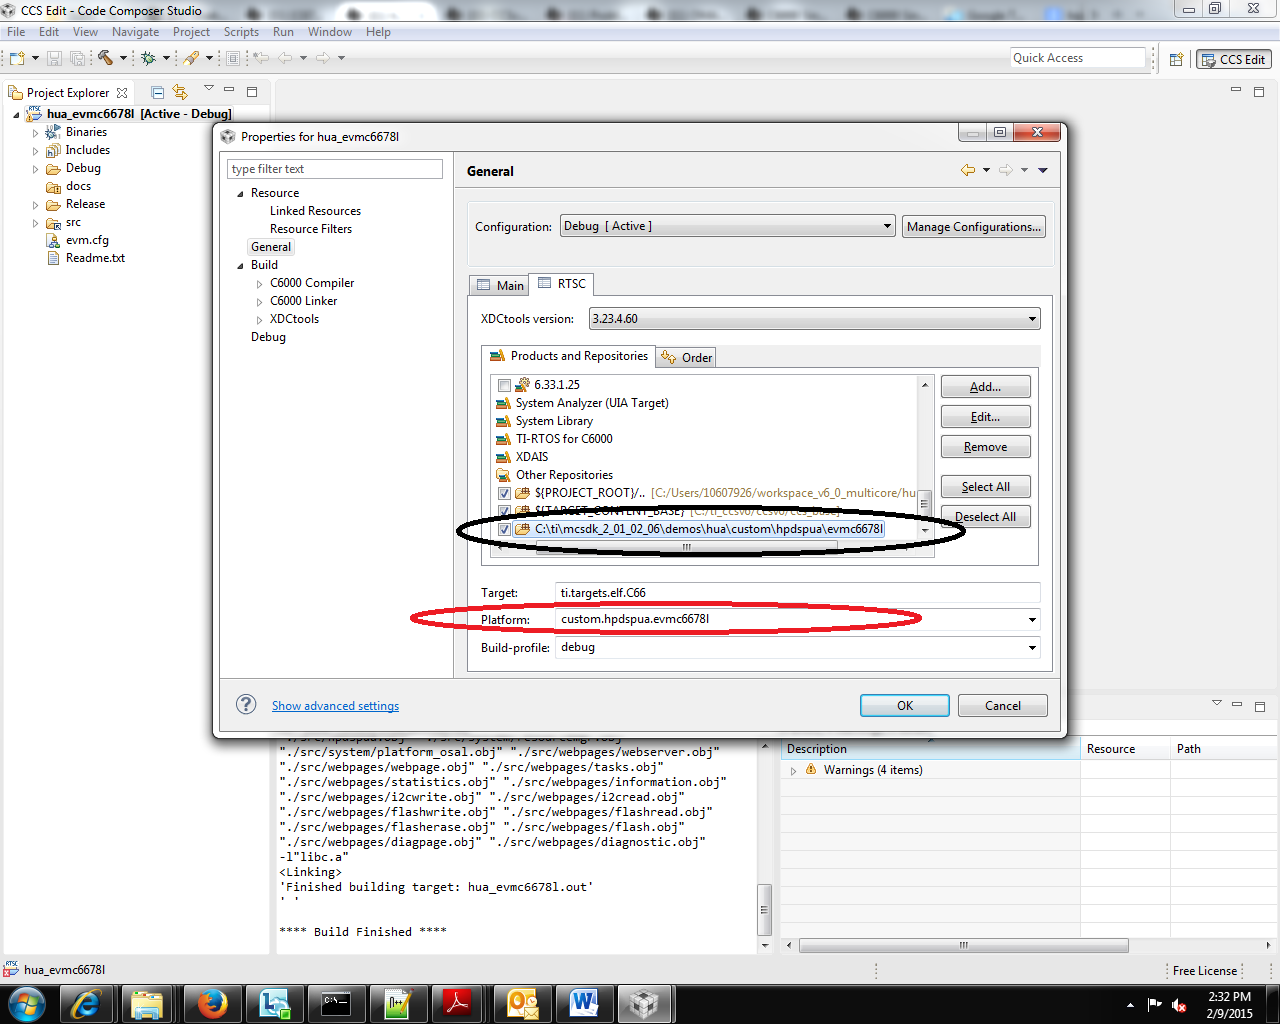Open Word from the taskbar
The width and height of the screenshot is (1280, 1024).
(x=584, y=1003)
